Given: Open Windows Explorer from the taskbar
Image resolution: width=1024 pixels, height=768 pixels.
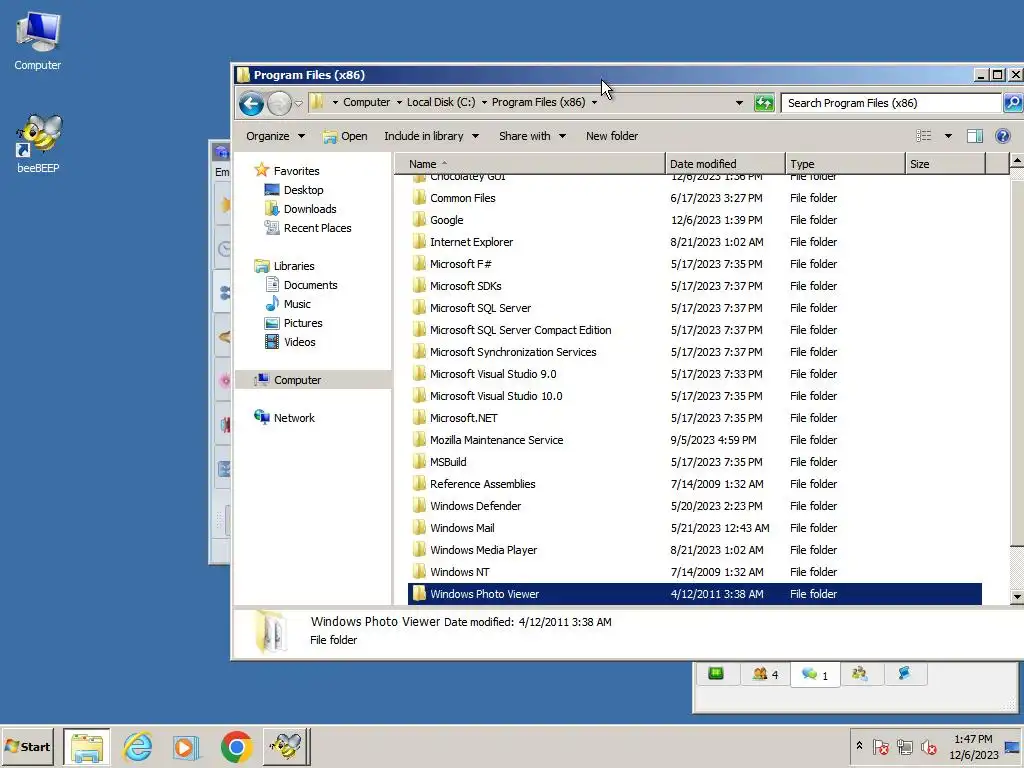Looking at the screenshot, I should point(87,747).
